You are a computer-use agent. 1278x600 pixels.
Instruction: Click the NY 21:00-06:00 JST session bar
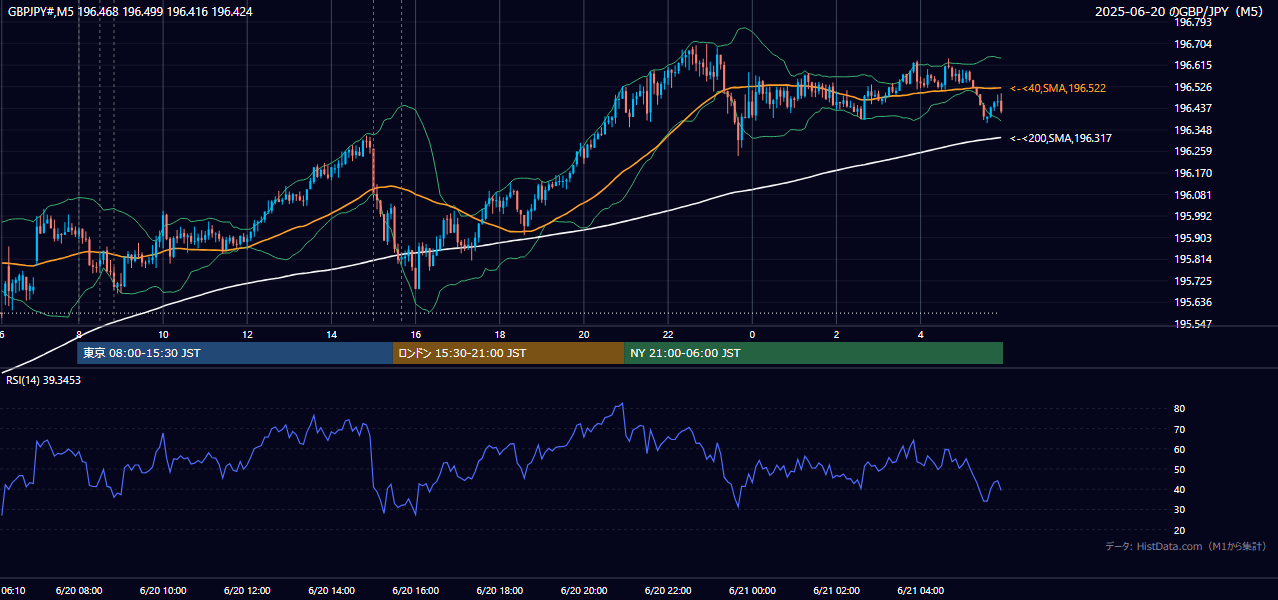813,353
